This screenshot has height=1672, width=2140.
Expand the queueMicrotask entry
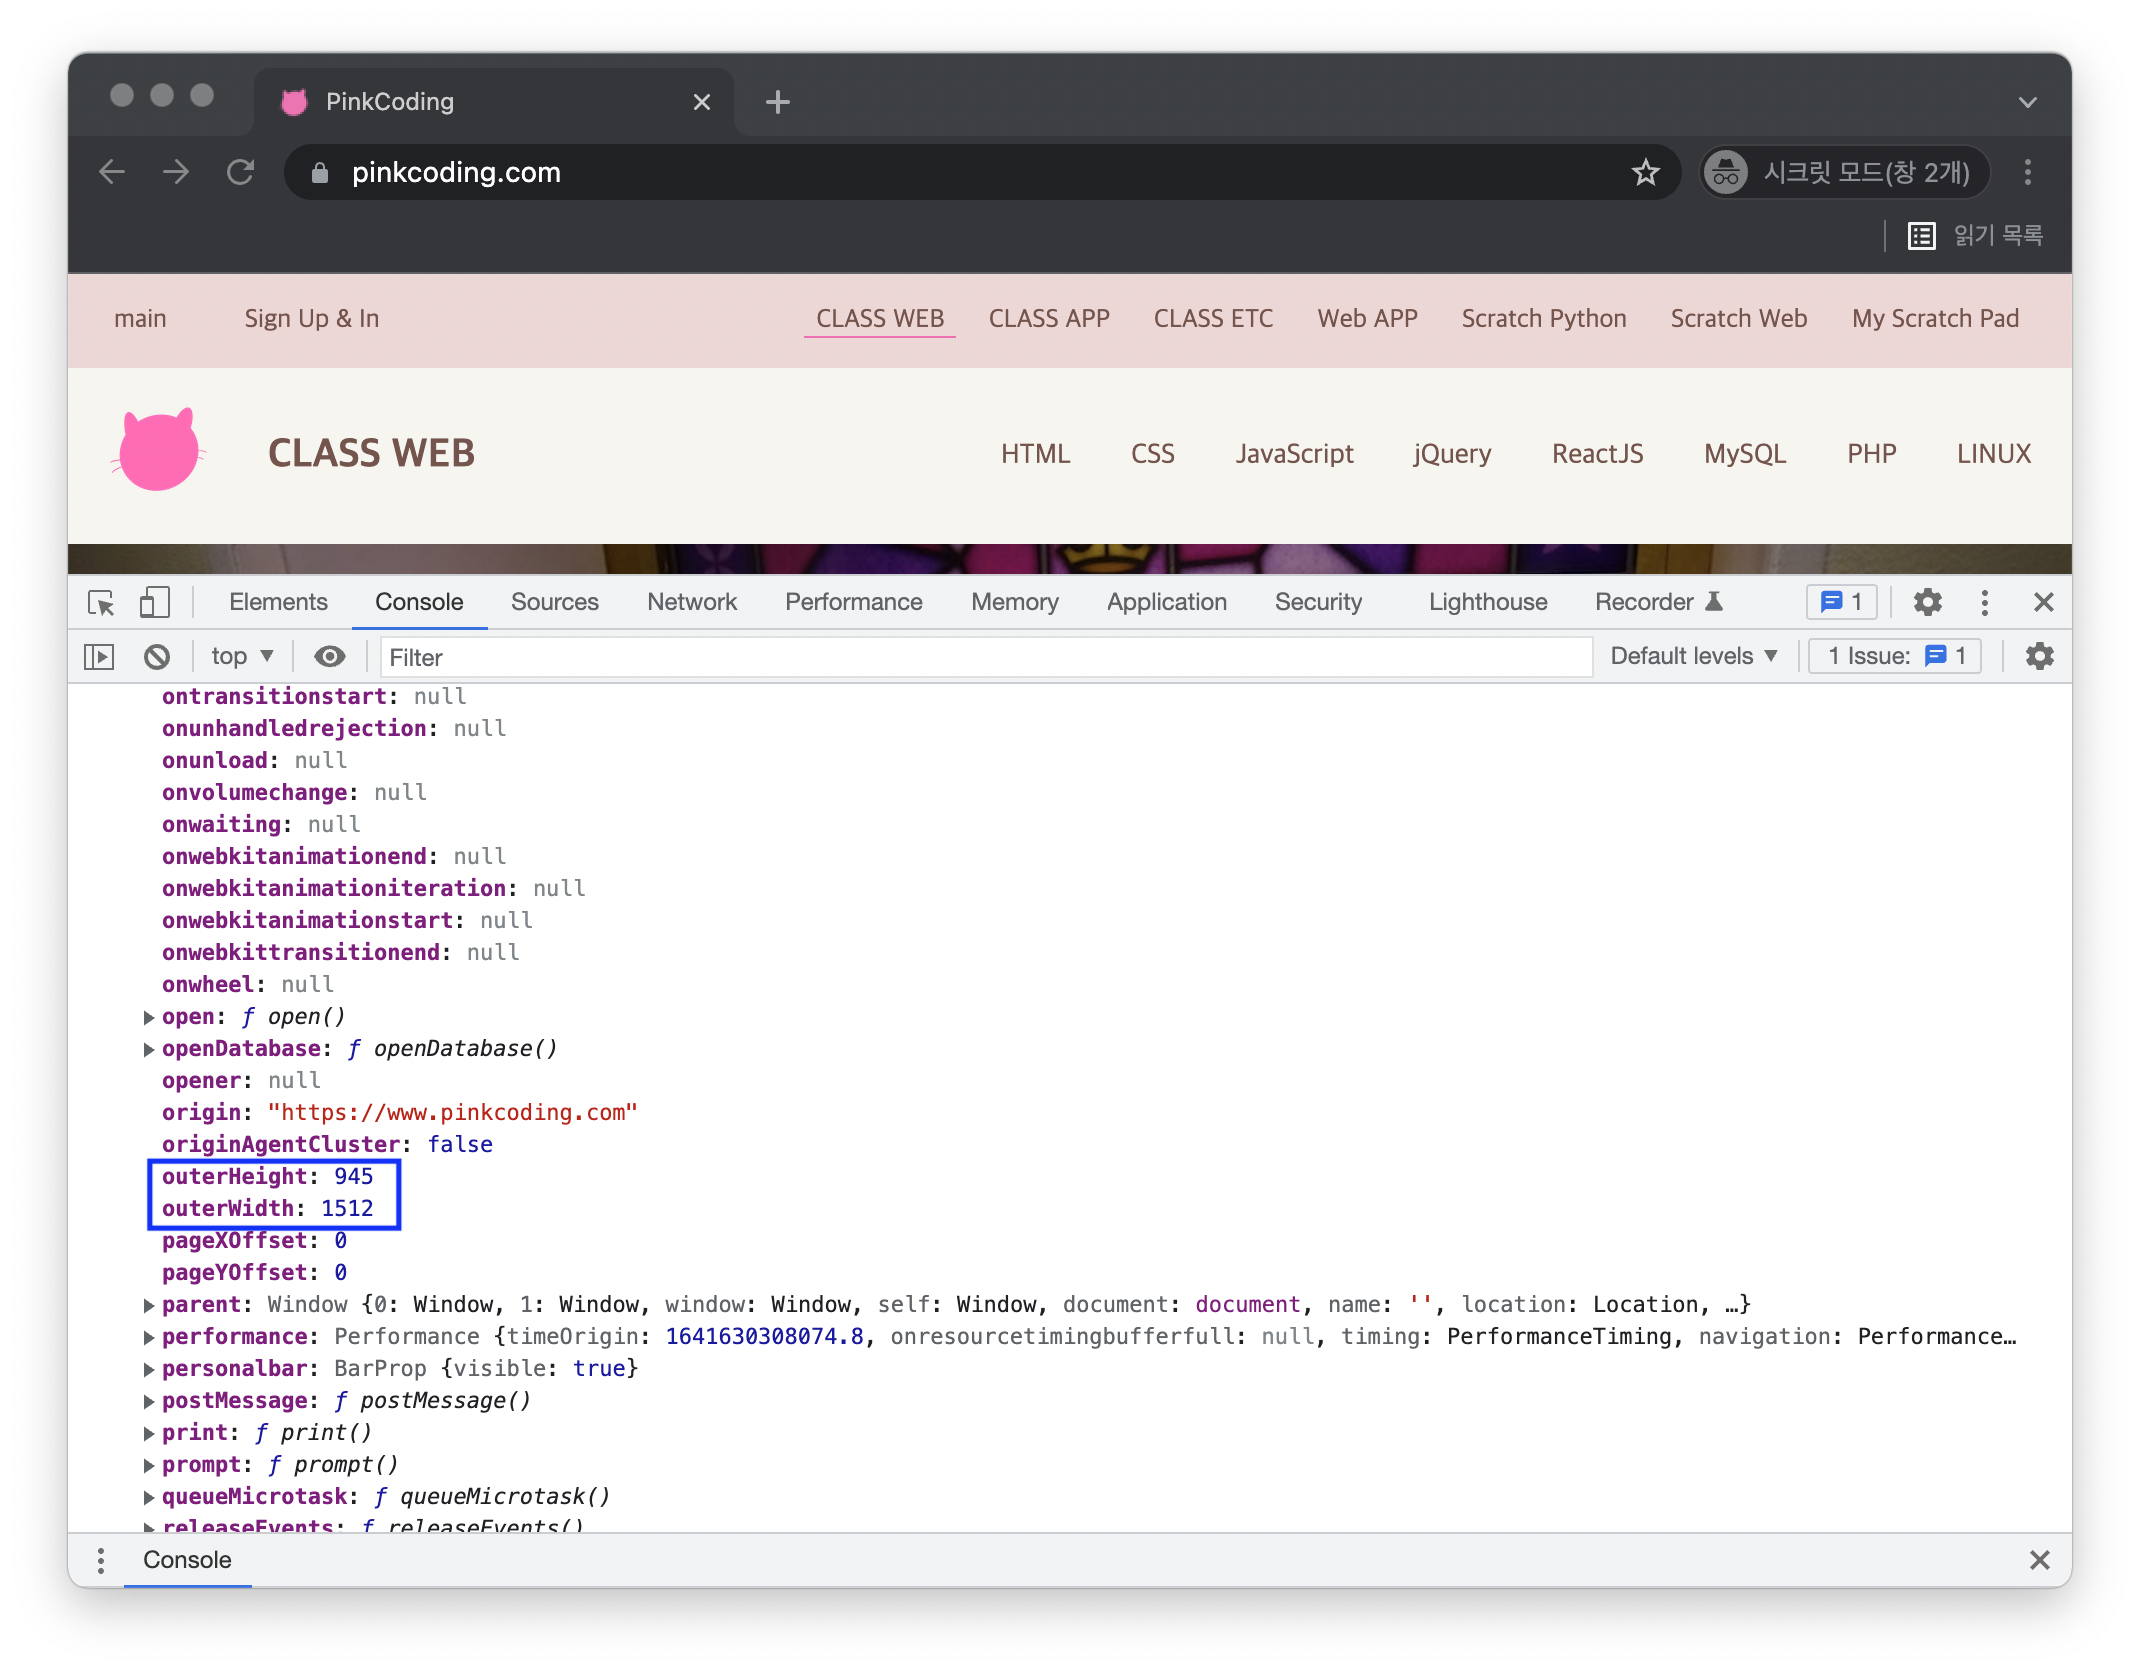[x=149, y=1498]
